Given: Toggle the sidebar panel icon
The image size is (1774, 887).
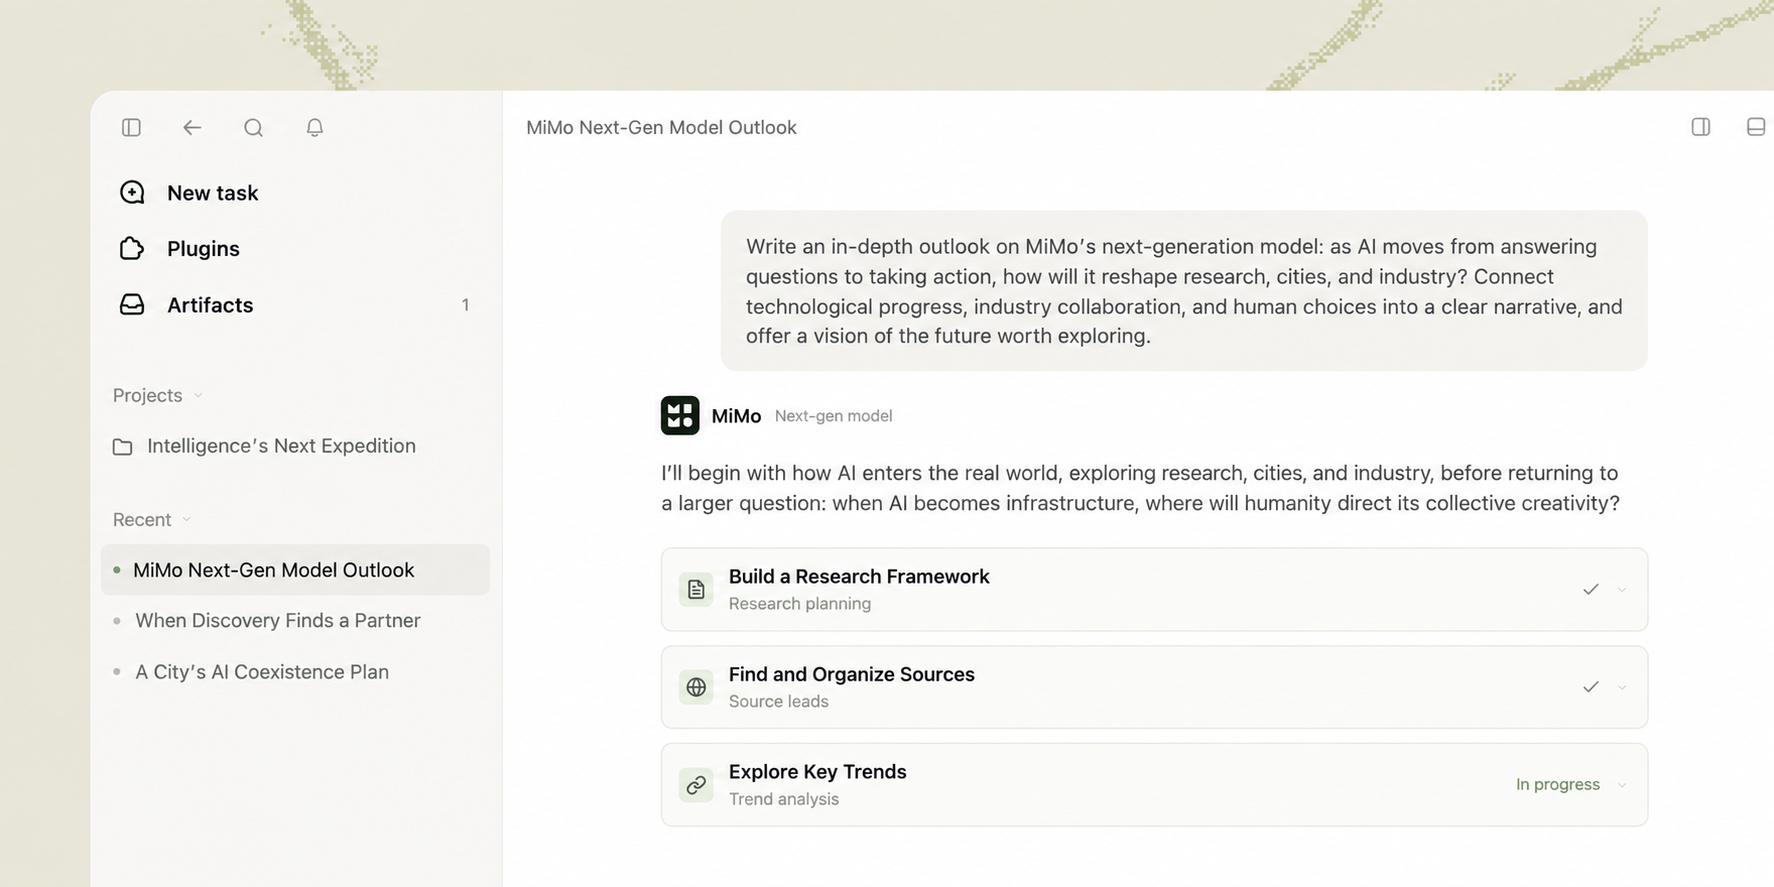Looking at the screenshot, I should 131,127.
